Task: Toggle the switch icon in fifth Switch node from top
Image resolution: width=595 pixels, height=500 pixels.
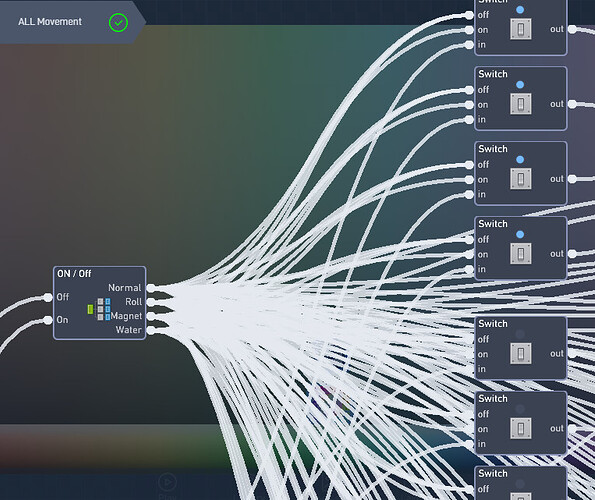Action: [521, 353]
